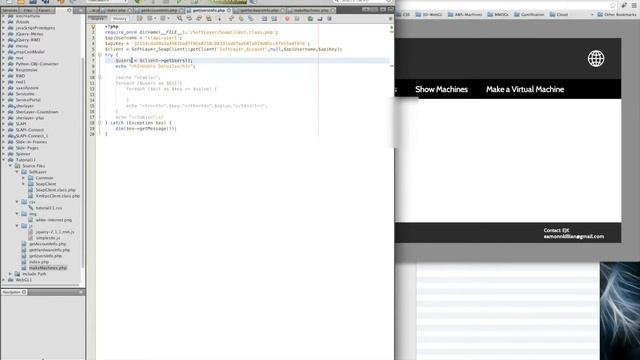Switch to the Source view button
The image size is (640, 360).
(x=98, y=18)
